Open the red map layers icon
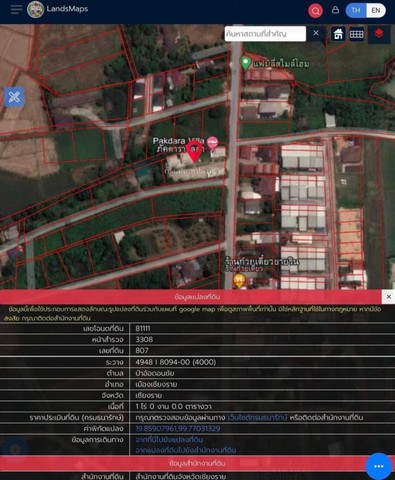395x480 pixels. click(379, 34)
